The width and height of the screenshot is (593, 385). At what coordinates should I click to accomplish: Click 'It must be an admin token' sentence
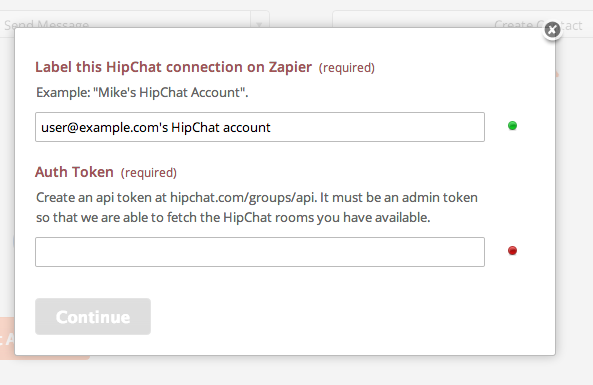pos(399,197)
